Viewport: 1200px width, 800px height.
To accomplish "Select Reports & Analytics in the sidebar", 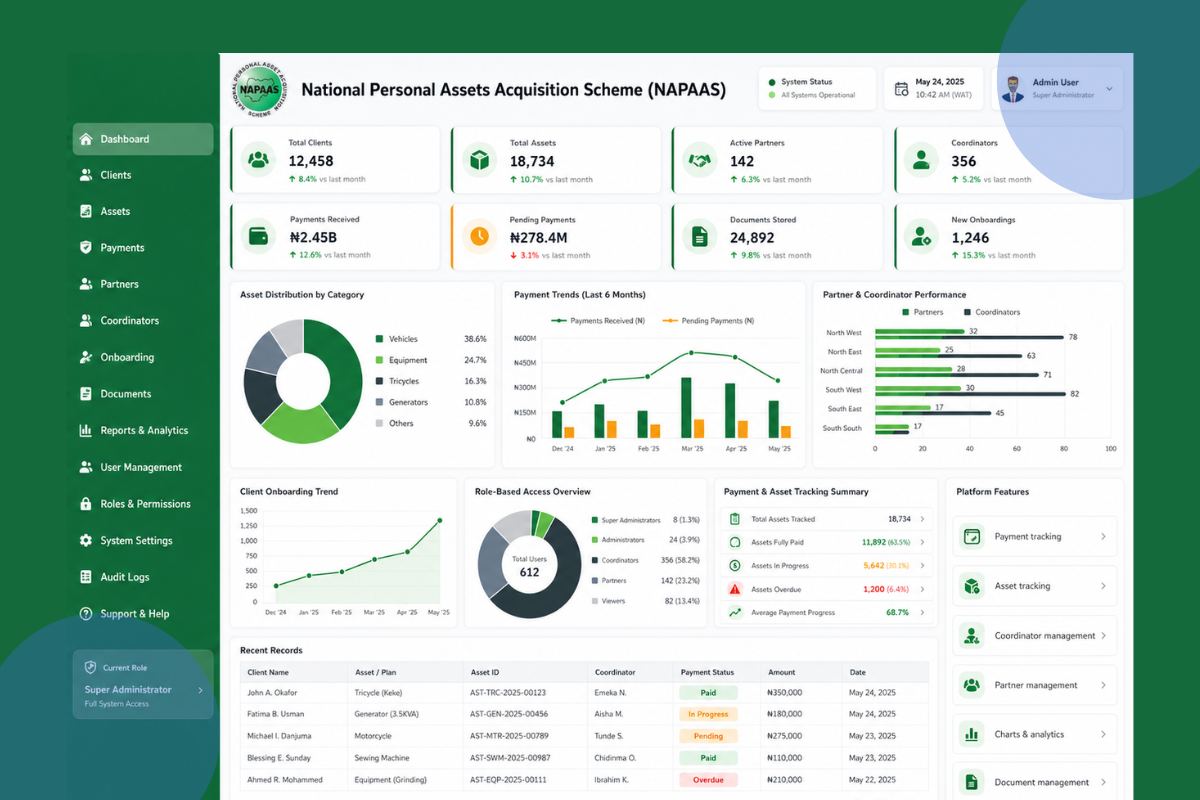I will pyautogui.click(x=143, y=431).
